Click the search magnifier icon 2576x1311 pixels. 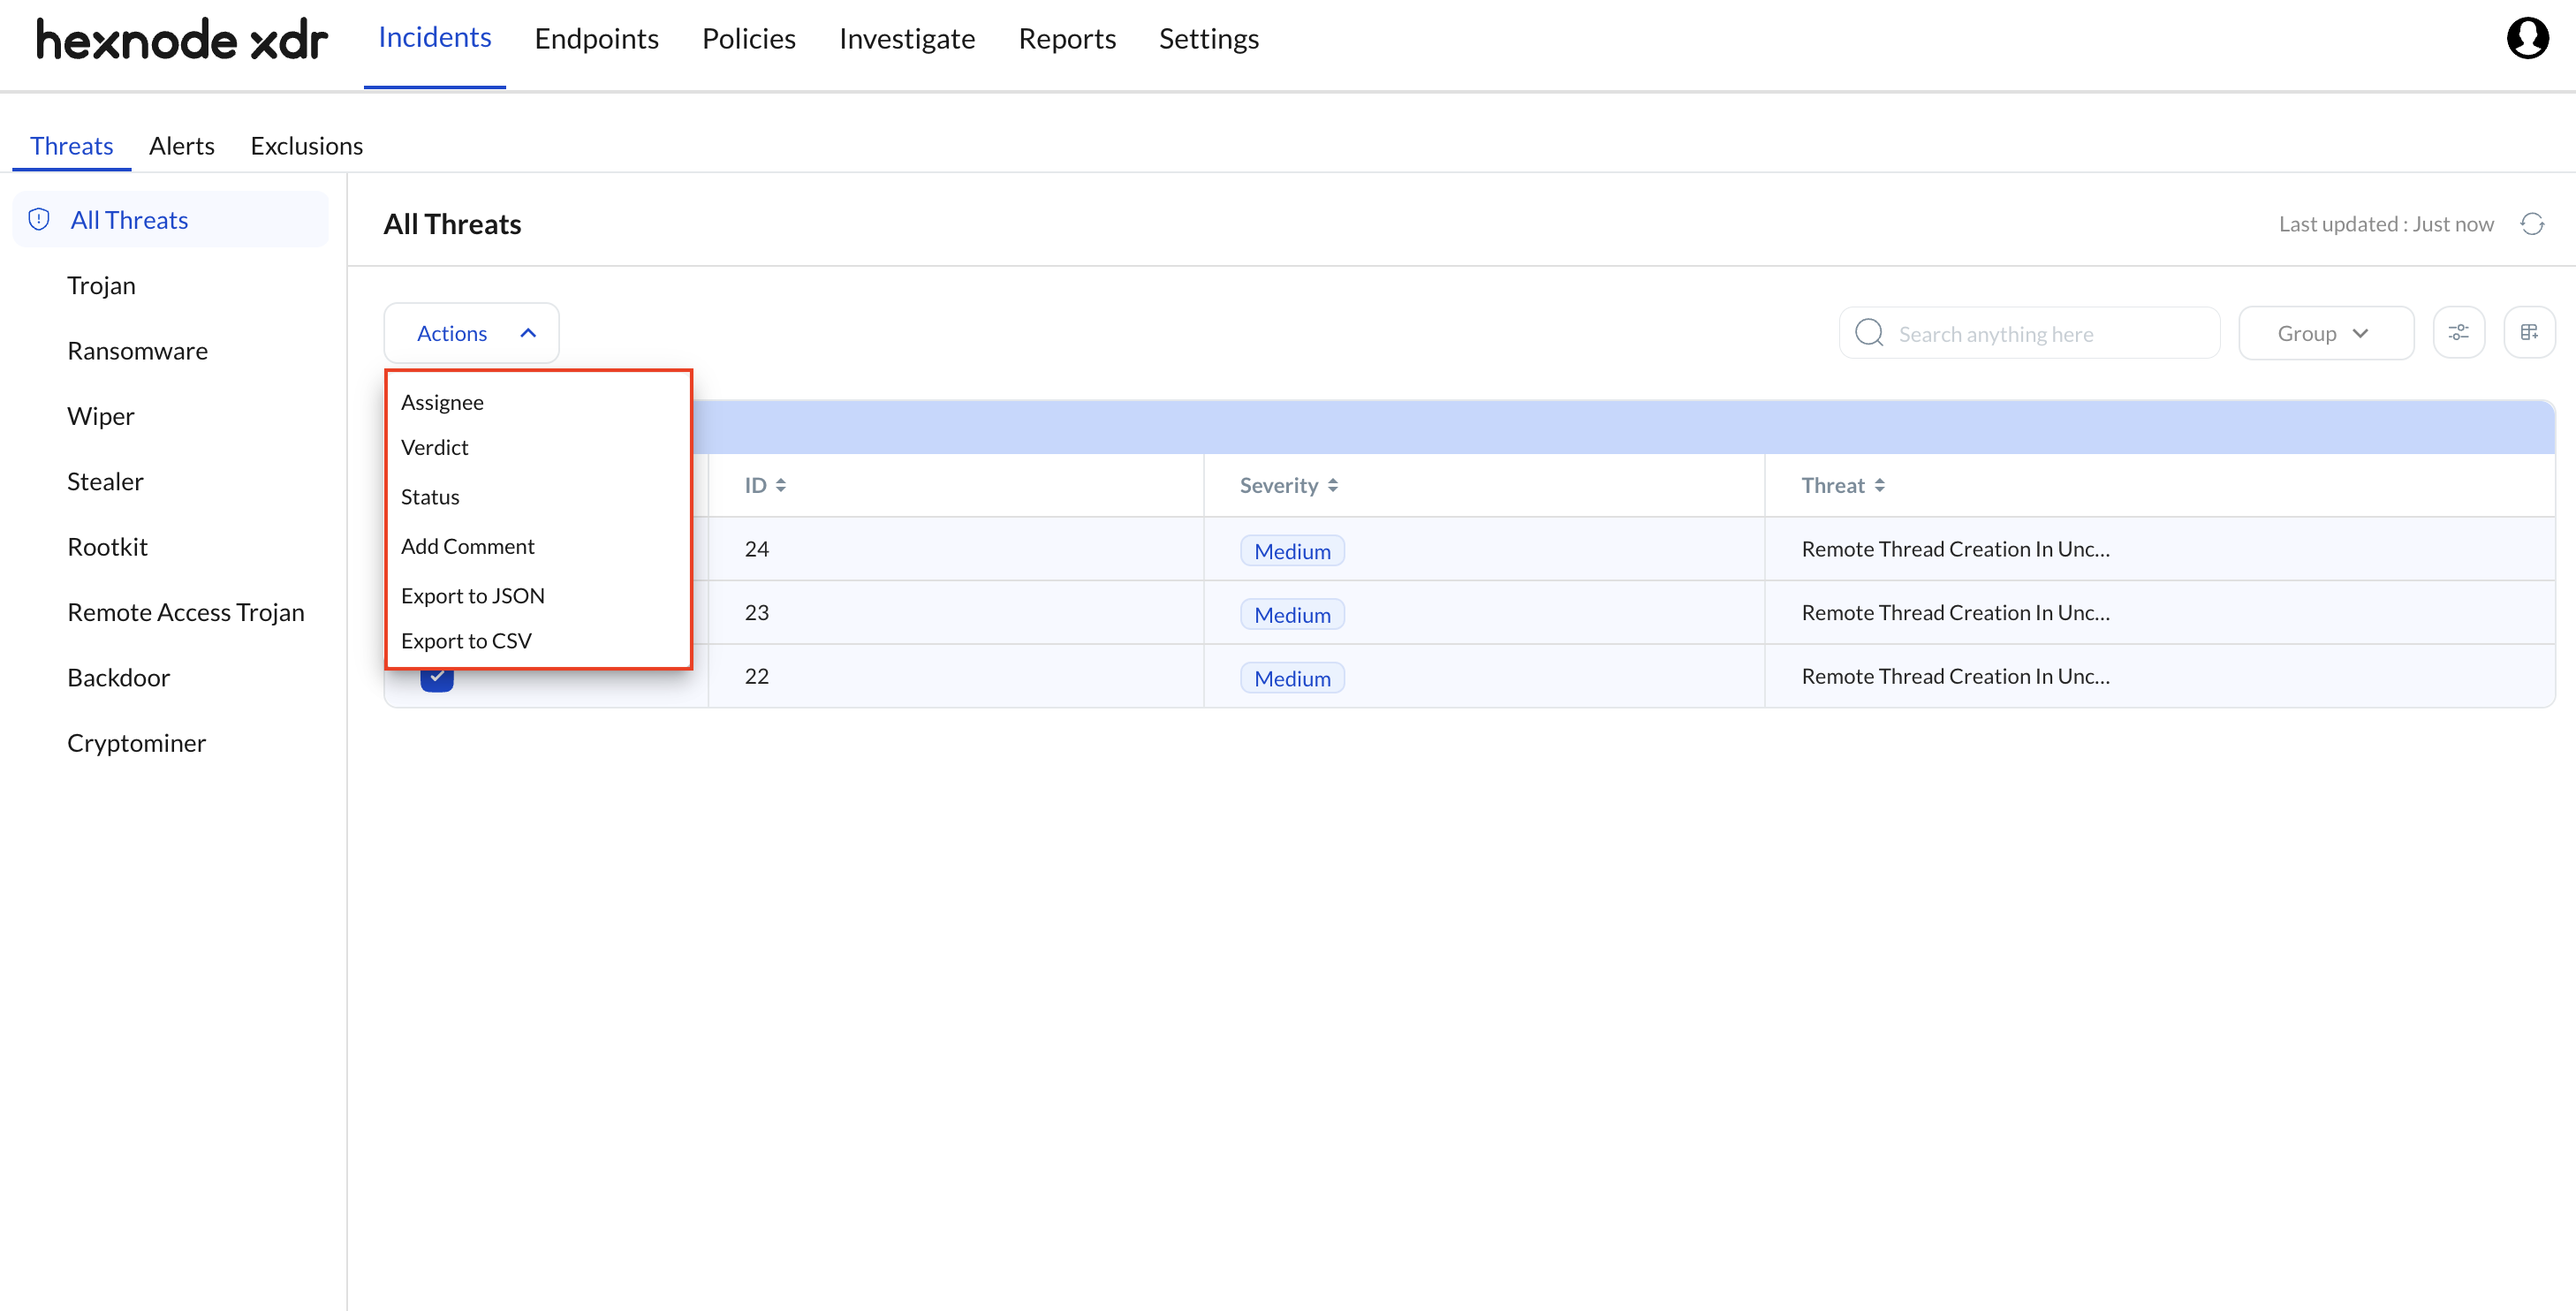point(1869,333)
